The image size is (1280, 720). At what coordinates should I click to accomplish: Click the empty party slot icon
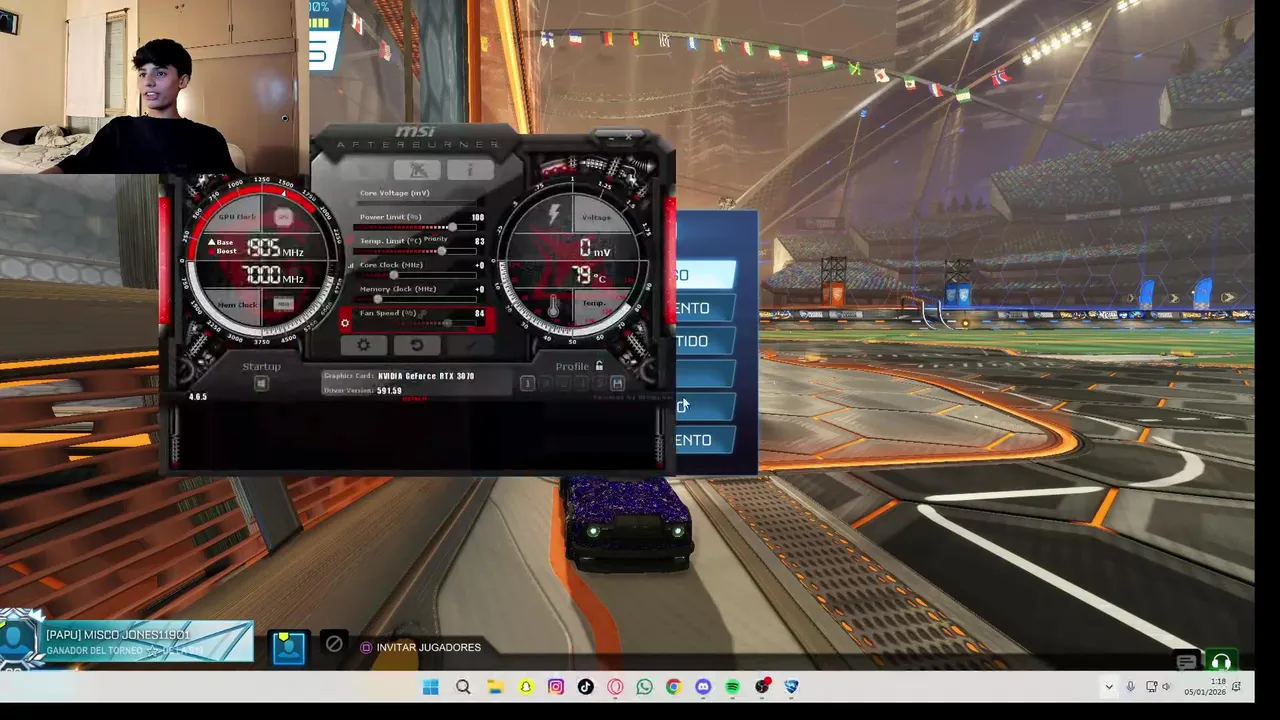click(x=334, y=645)
